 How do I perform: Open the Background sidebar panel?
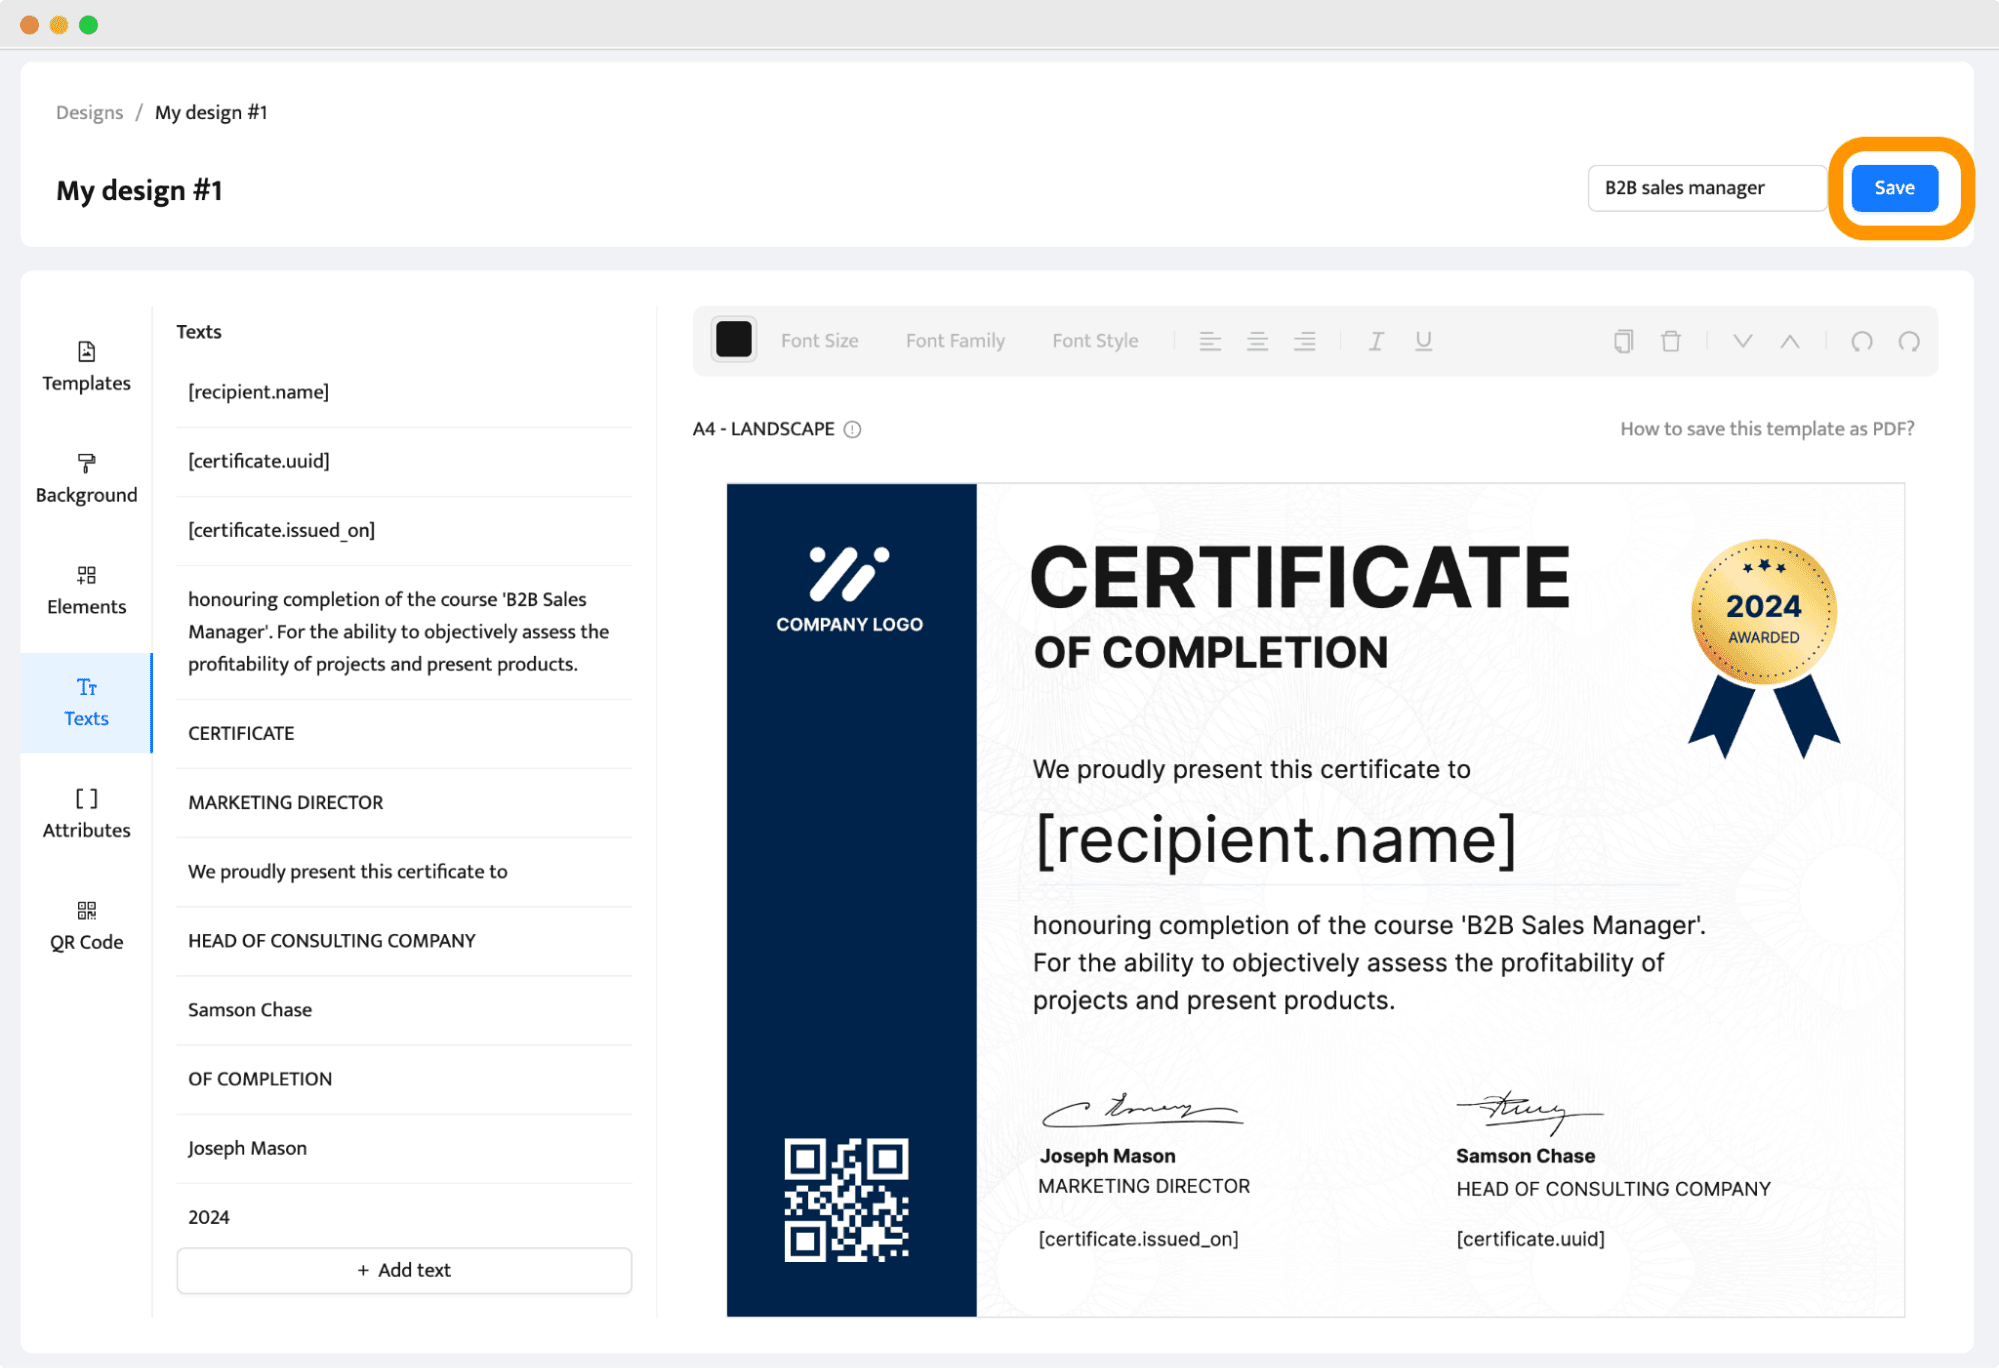pyautogui.click(x=86, y=479)
